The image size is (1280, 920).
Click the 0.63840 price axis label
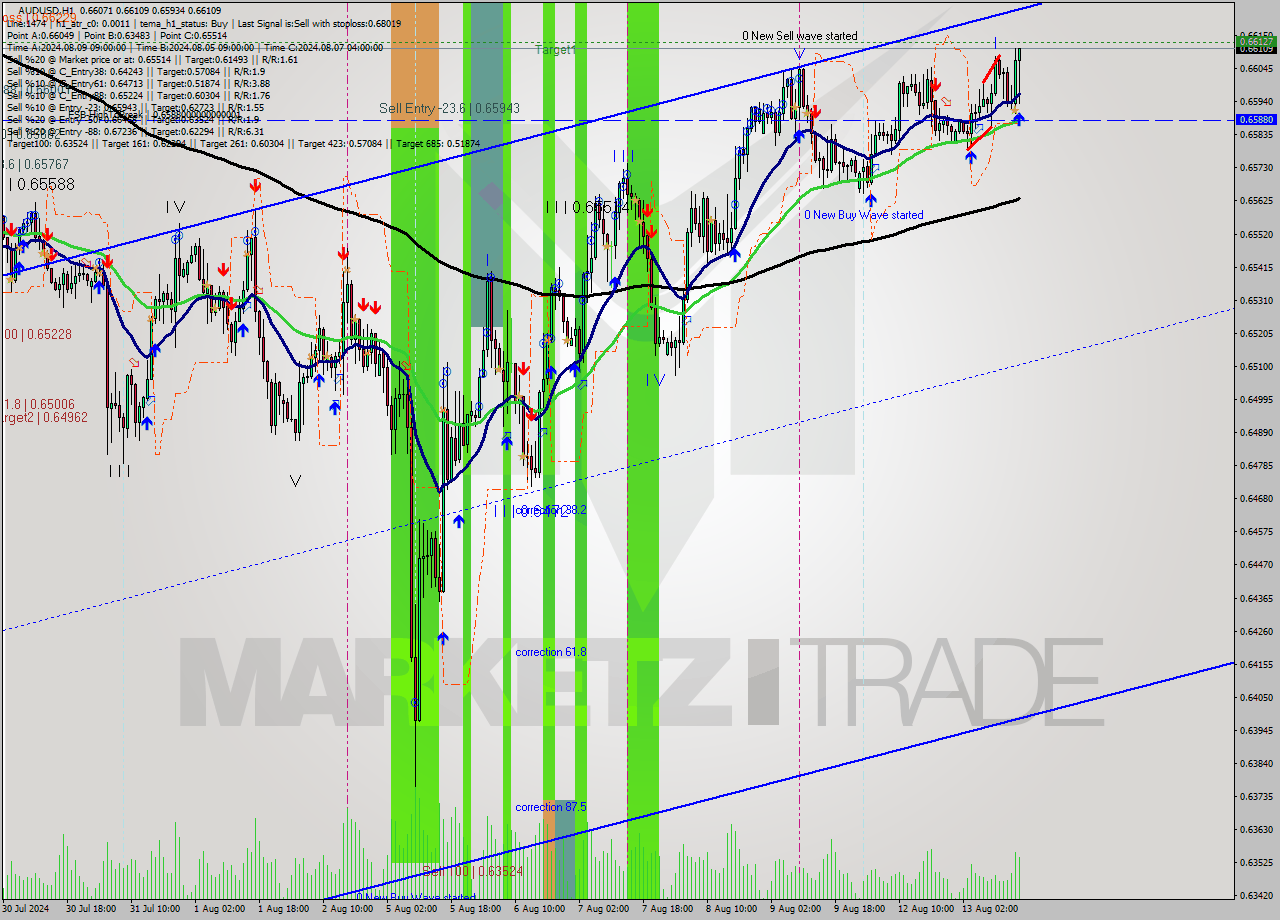(x=1257, y=764)
